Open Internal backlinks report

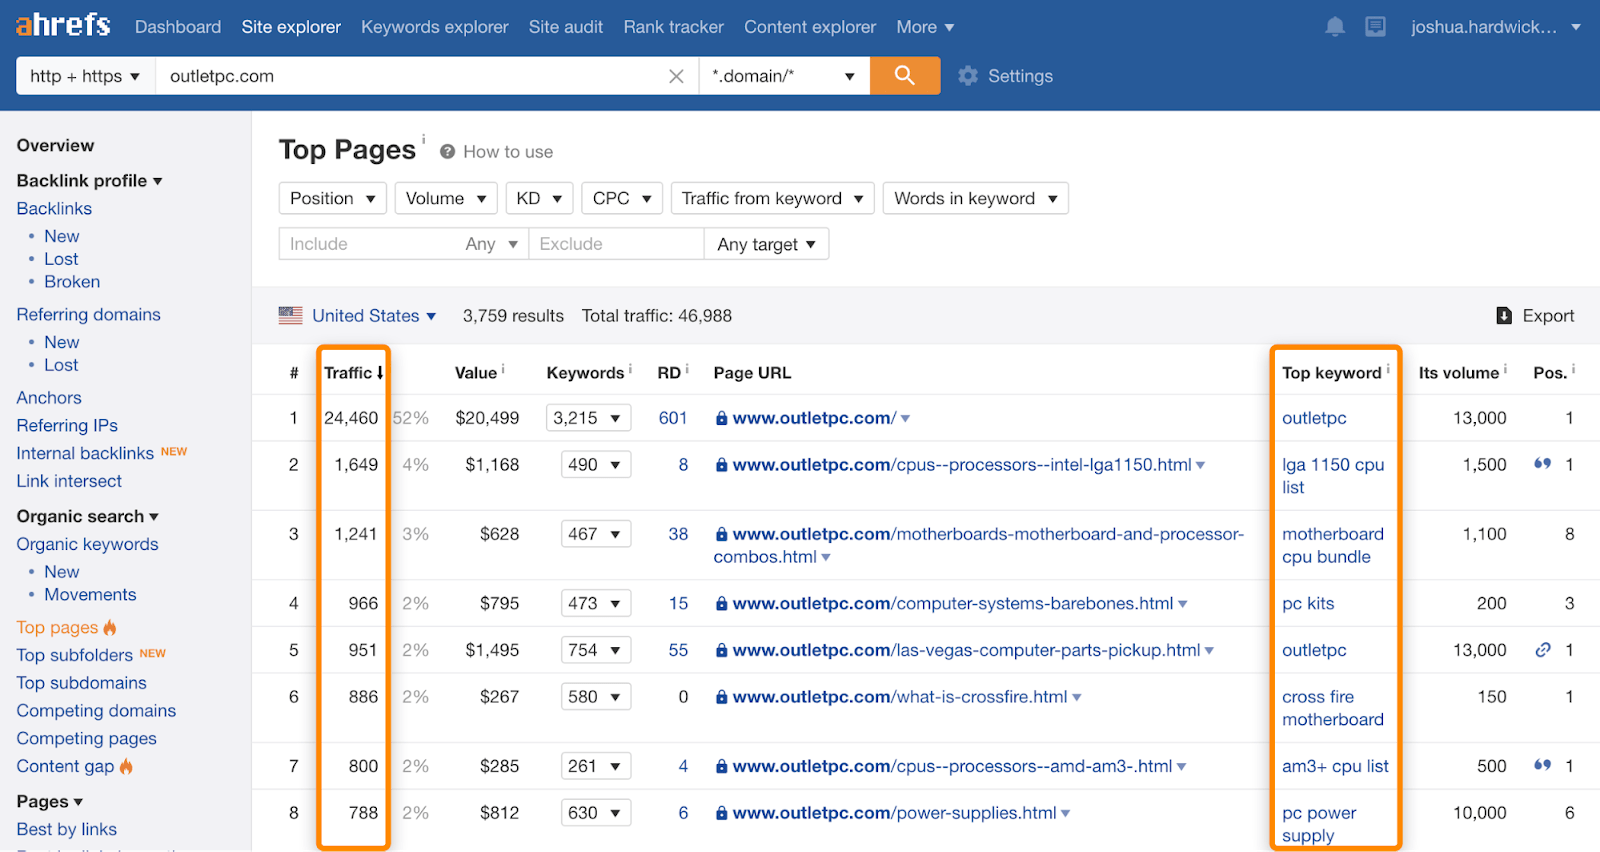point(85,453)
